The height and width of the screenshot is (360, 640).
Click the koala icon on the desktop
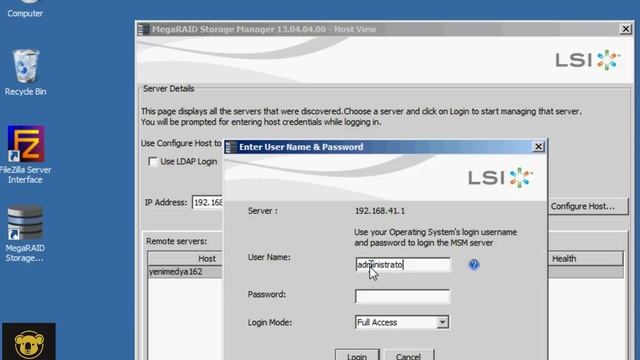(x=29, y=342)
